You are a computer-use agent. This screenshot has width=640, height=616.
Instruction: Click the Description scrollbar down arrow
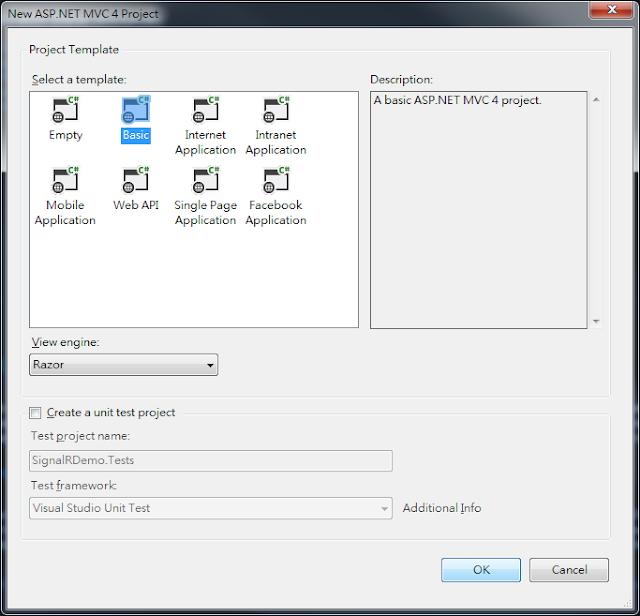click(596, 322)
